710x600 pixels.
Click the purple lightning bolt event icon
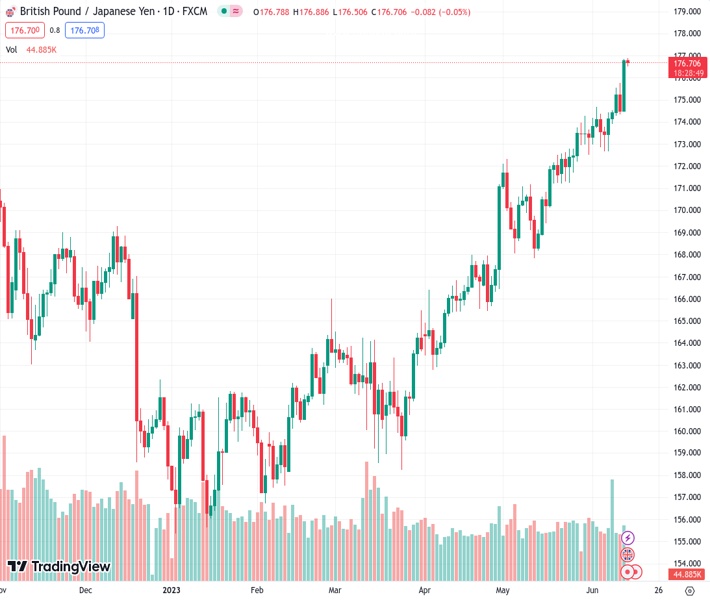(x=627, y=538)
